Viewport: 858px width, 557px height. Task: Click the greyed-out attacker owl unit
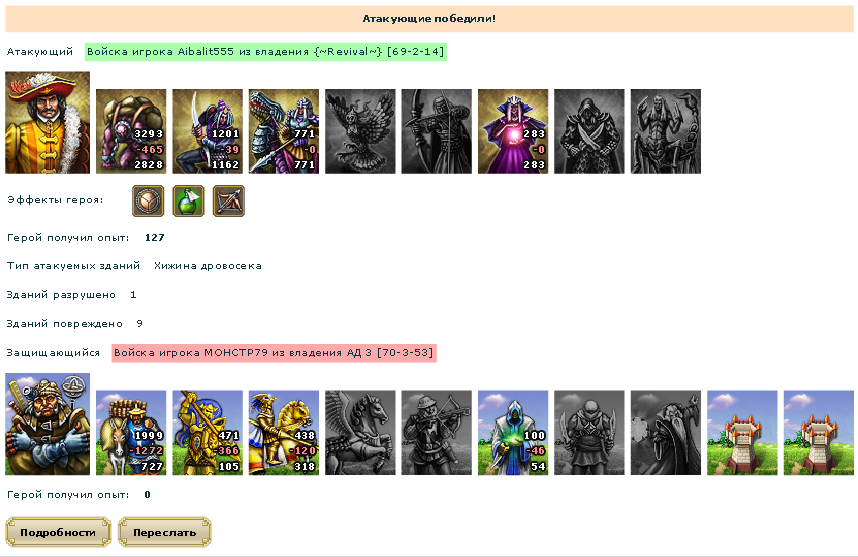click(360, 131)
